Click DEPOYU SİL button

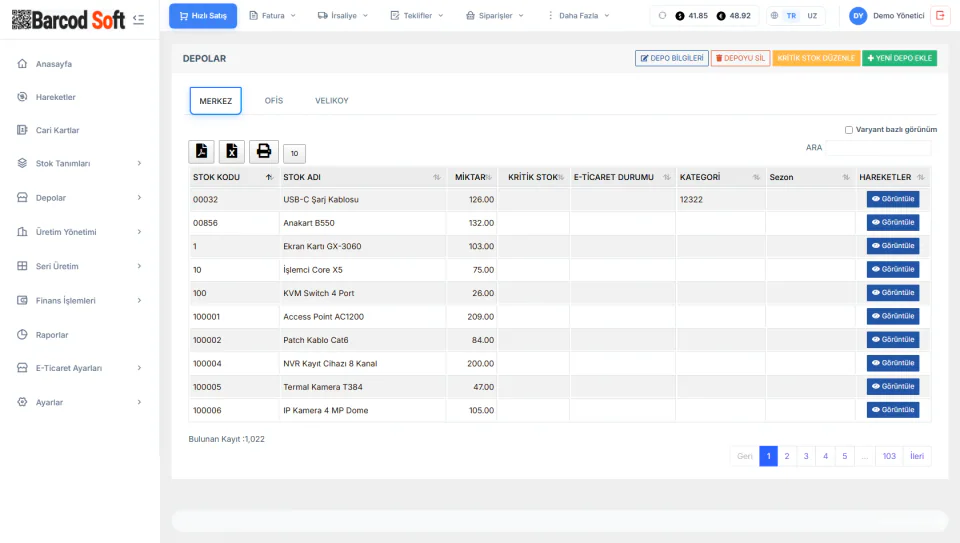click(x=740, y=58)
